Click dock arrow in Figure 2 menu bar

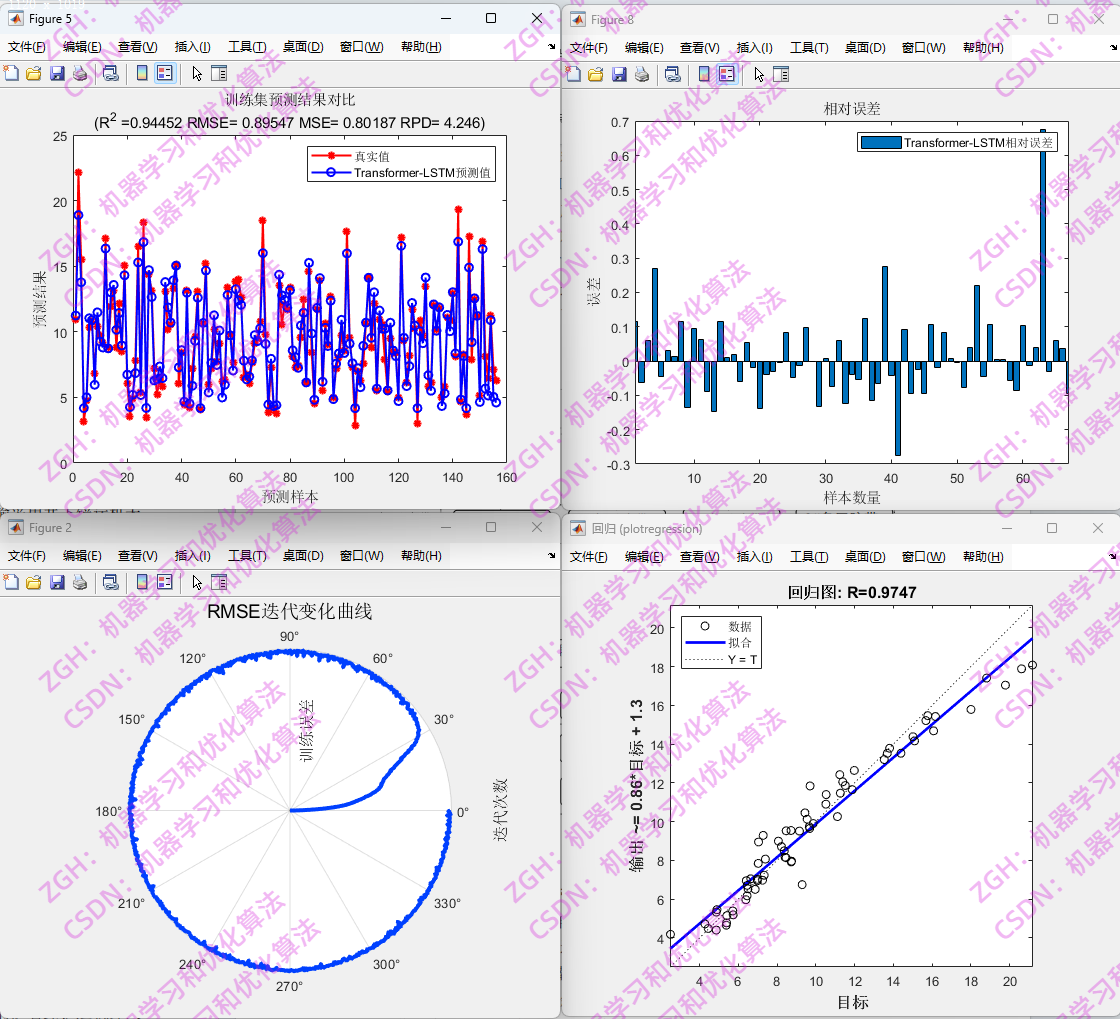(551, 556)
